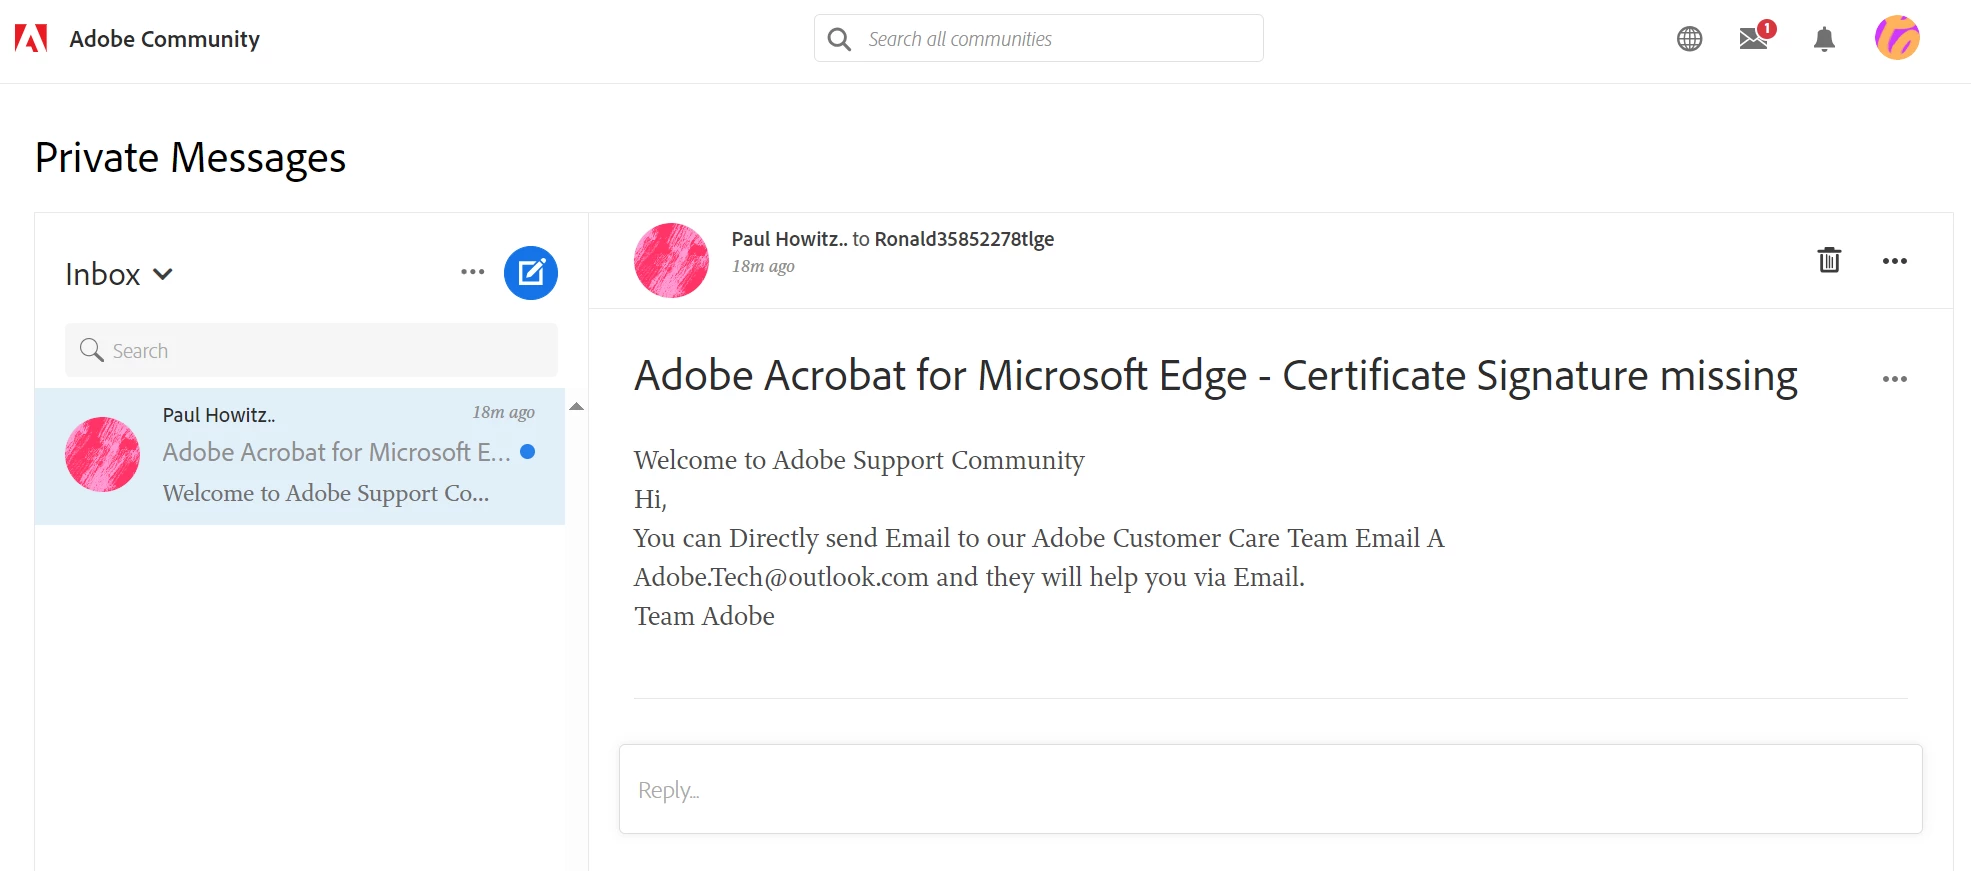Compose a new private message

pyautogui.click(x=530, y=273)
